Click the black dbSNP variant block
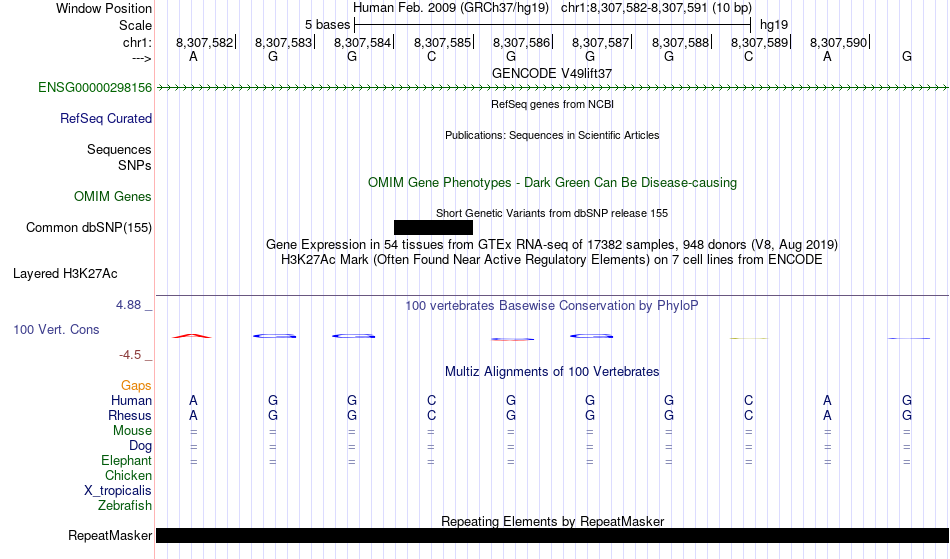The image size is (950, 559). coord(433,228)
